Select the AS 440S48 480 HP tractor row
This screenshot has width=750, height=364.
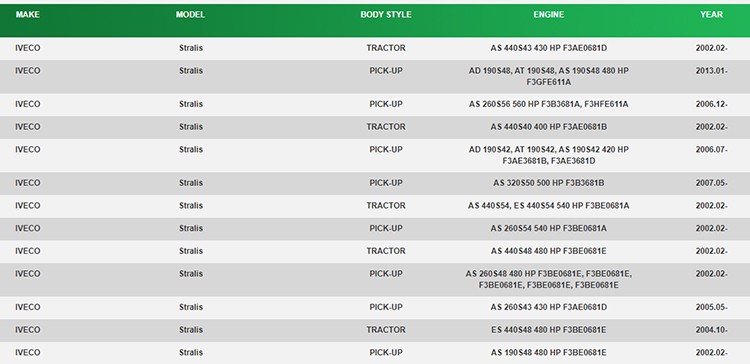pos(375,251)
